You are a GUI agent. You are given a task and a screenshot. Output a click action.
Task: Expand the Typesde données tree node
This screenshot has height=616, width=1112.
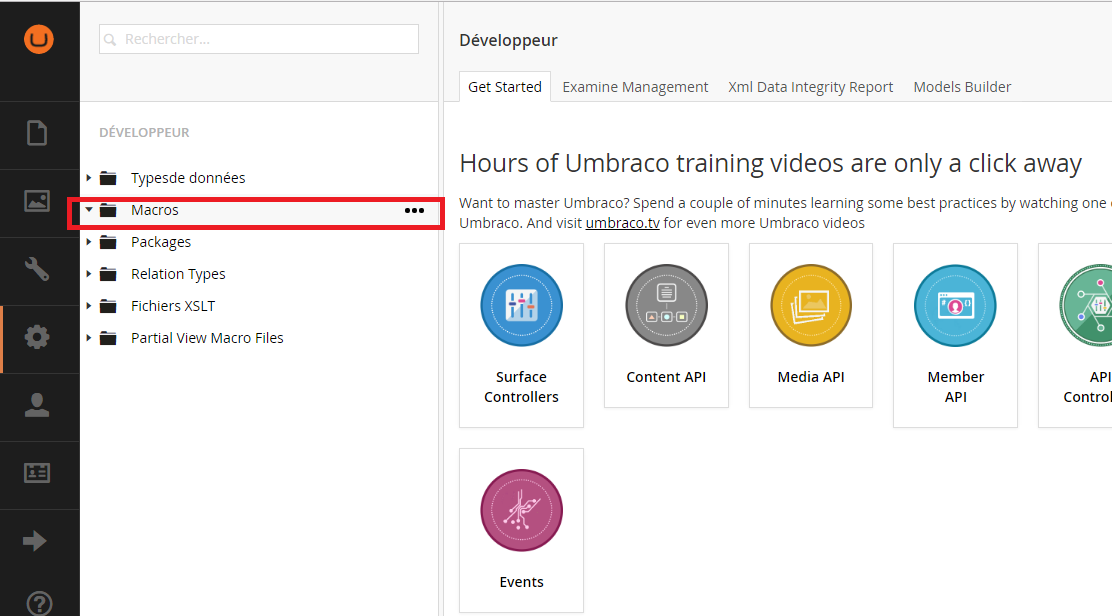[x=89, y=177]
